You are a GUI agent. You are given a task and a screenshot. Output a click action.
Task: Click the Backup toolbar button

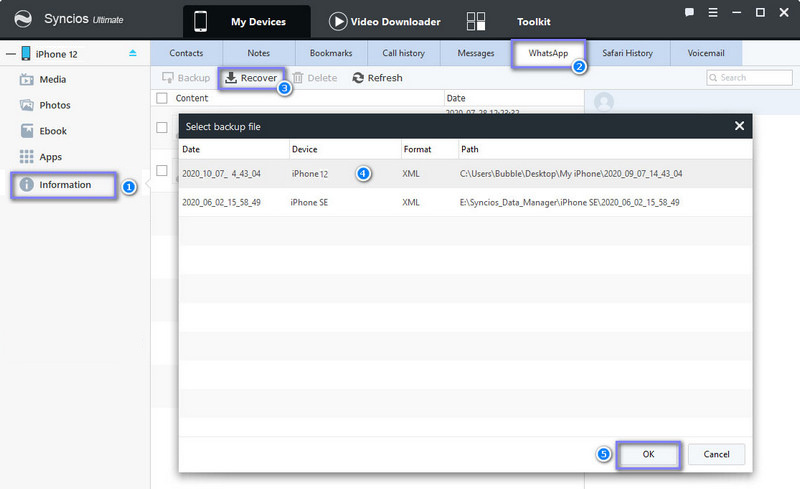click(186, 78)
